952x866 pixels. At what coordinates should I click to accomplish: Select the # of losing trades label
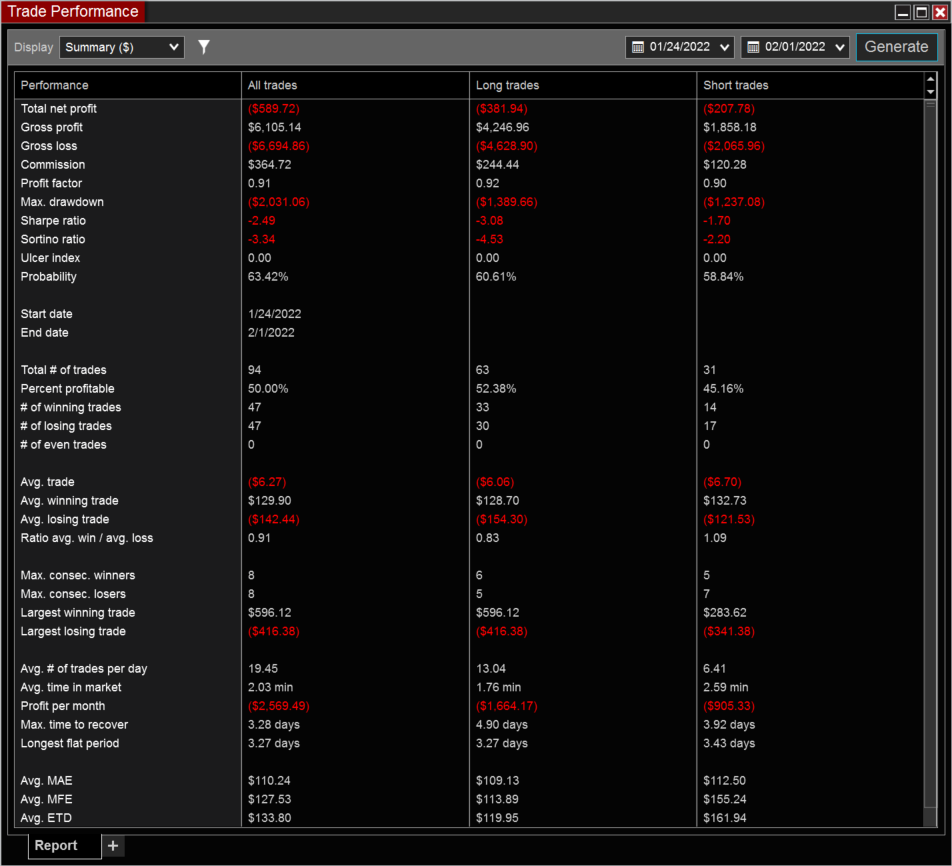tap(66, 426)
